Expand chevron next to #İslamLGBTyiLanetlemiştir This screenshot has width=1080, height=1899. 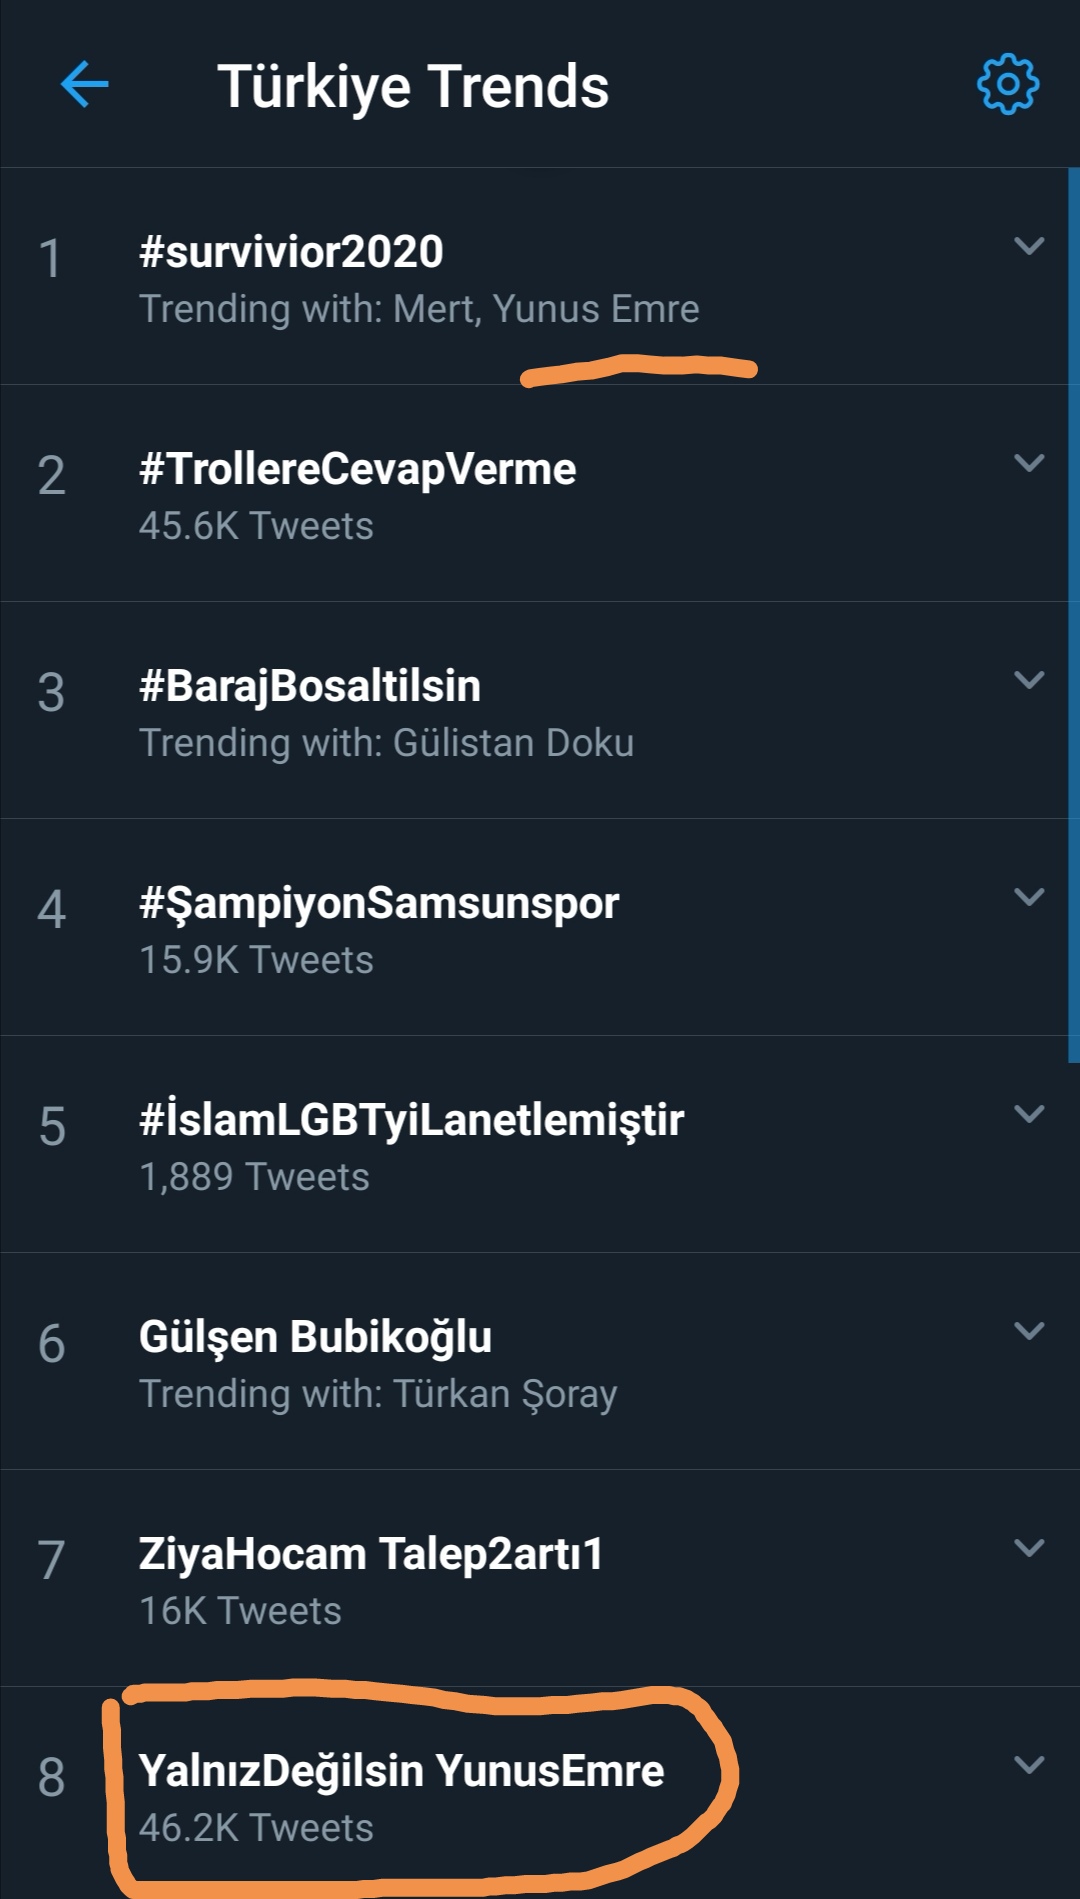(x=1029, y=1113)
